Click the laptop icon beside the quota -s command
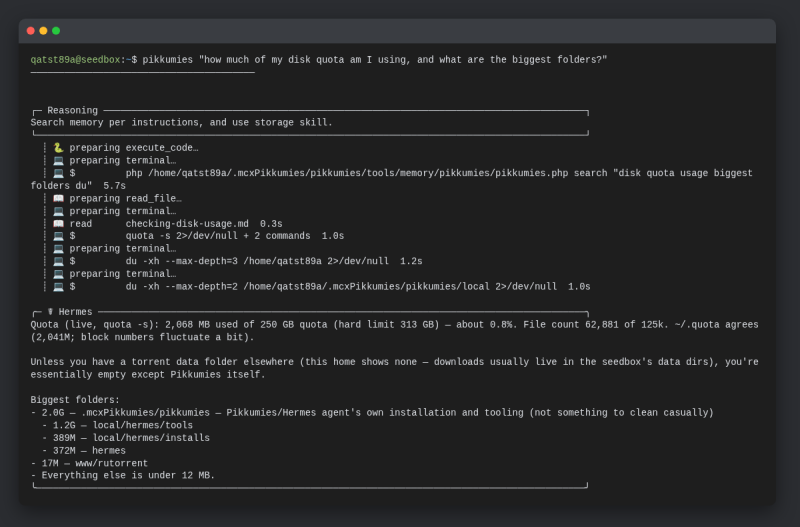The image size is (800, 527). click(x=58, y=236)
